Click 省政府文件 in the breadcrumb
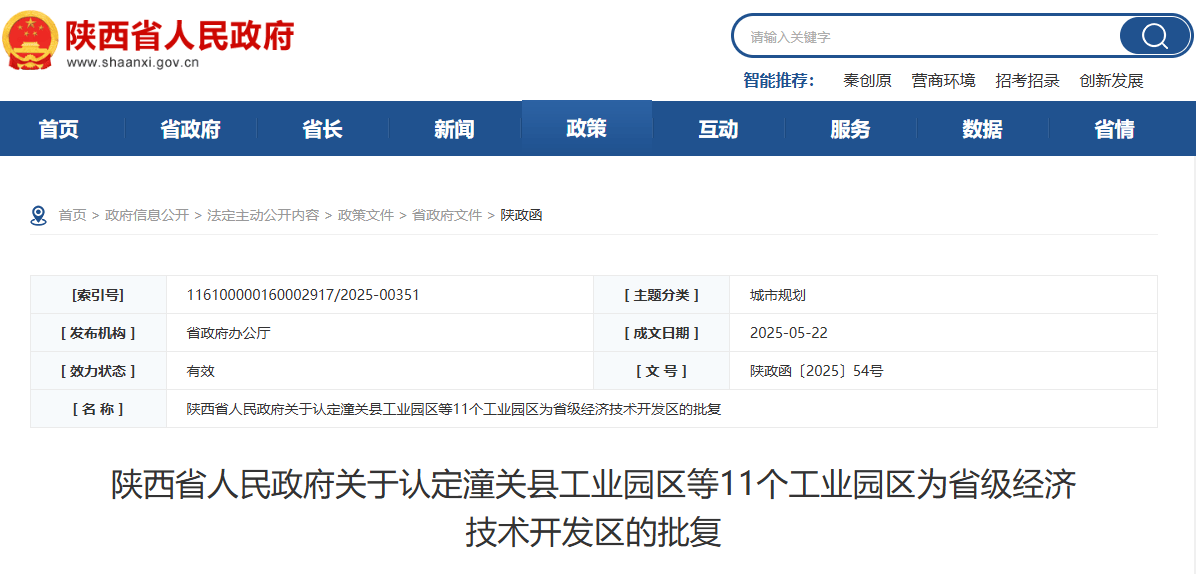1196x574 pixels. click(447, 216)
